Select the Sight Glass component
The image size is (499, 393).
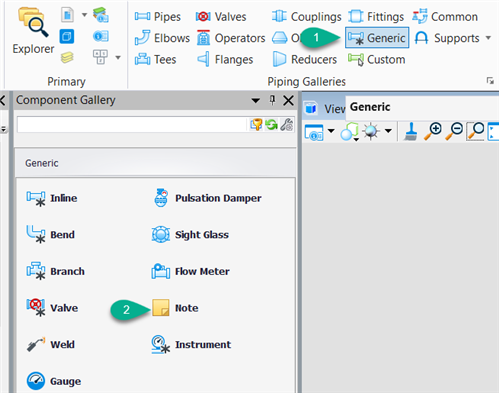click(190, 234)
